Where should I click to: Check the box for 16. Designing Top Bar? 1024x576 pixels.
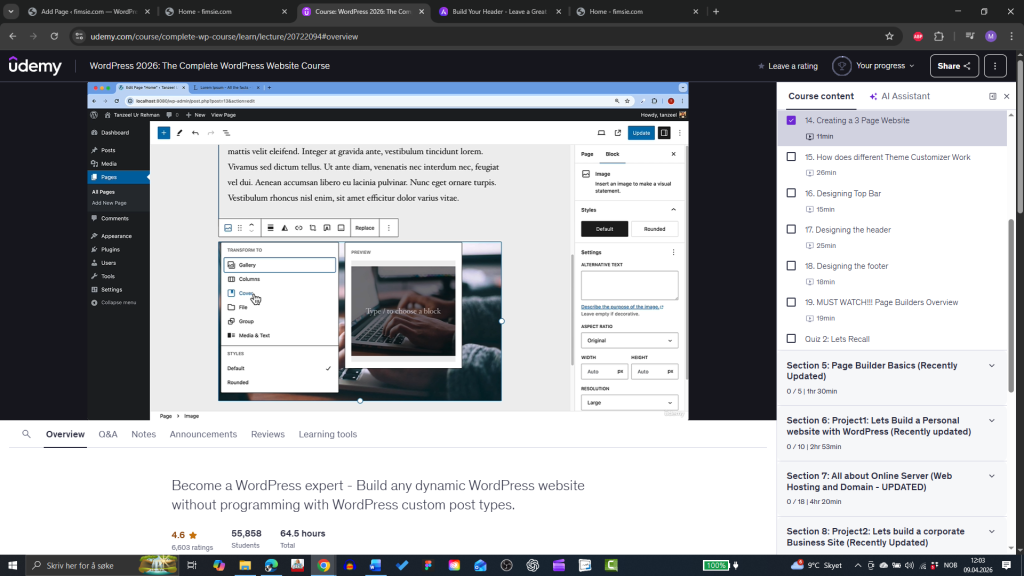click(x=791, y=193)
